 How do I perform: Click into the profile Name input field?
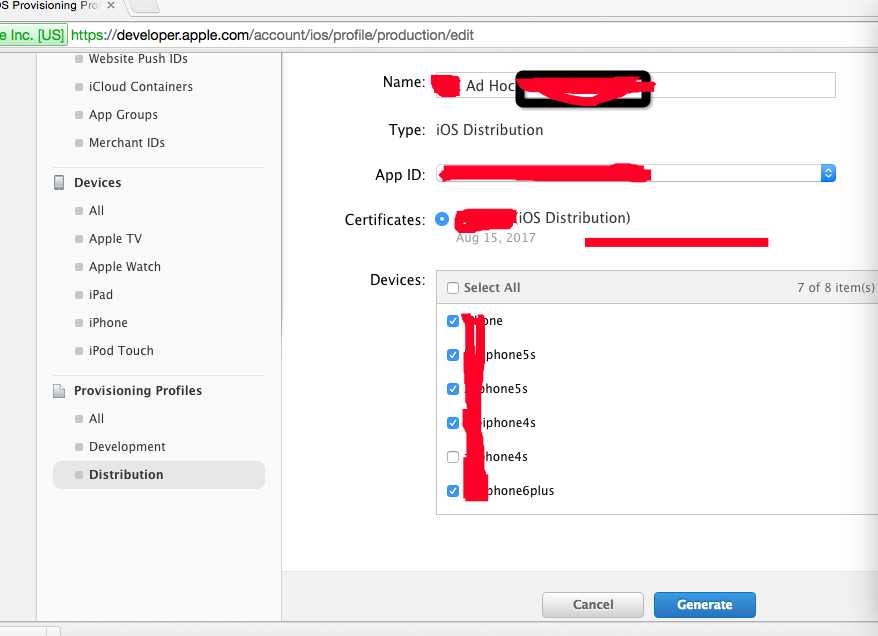coord(636,85)
